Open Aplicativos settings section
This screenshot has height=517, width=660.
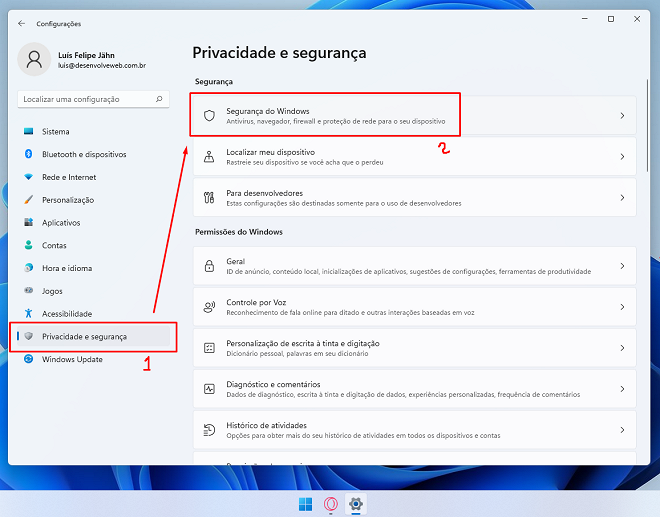click(93, 222)
